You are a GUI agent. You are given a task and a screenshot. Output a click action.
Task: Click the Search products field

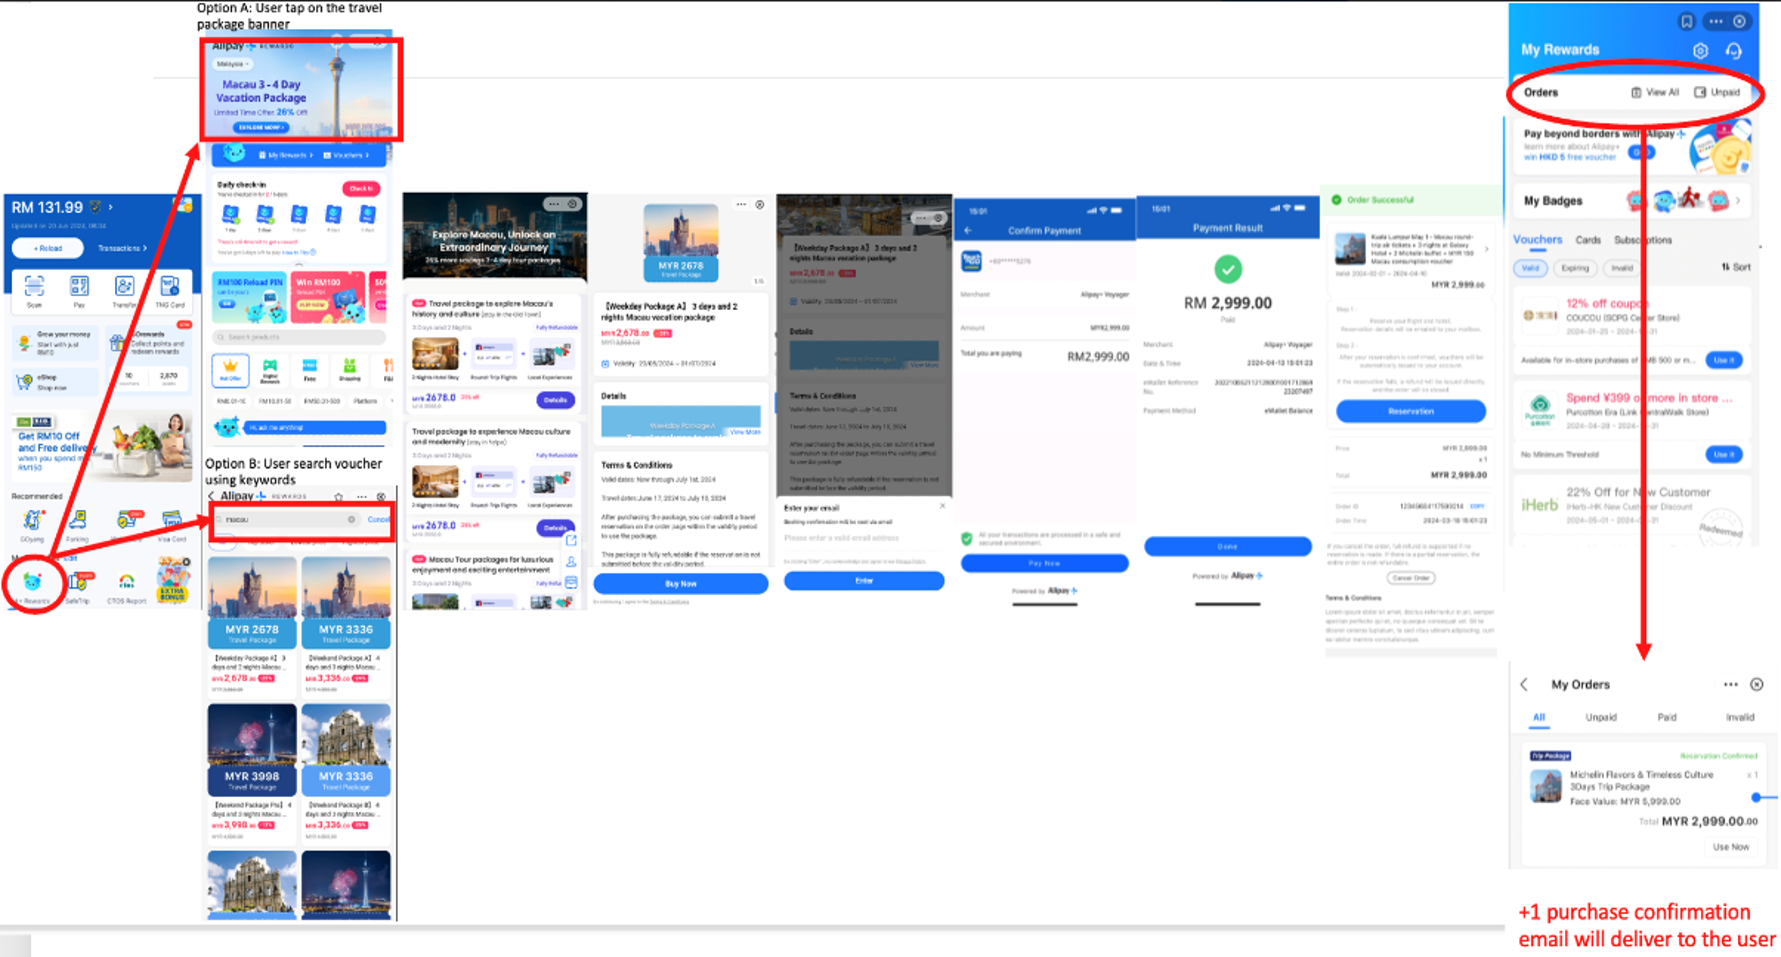click(x=297, y=337)
